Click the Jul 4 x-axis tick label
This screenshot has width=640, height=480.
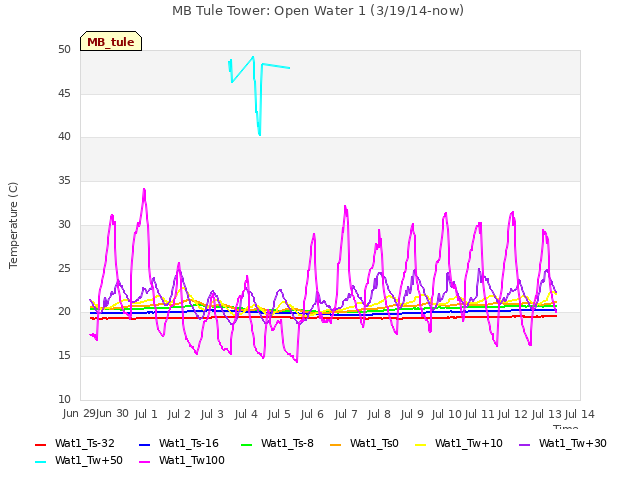click(x=246, y=414)
